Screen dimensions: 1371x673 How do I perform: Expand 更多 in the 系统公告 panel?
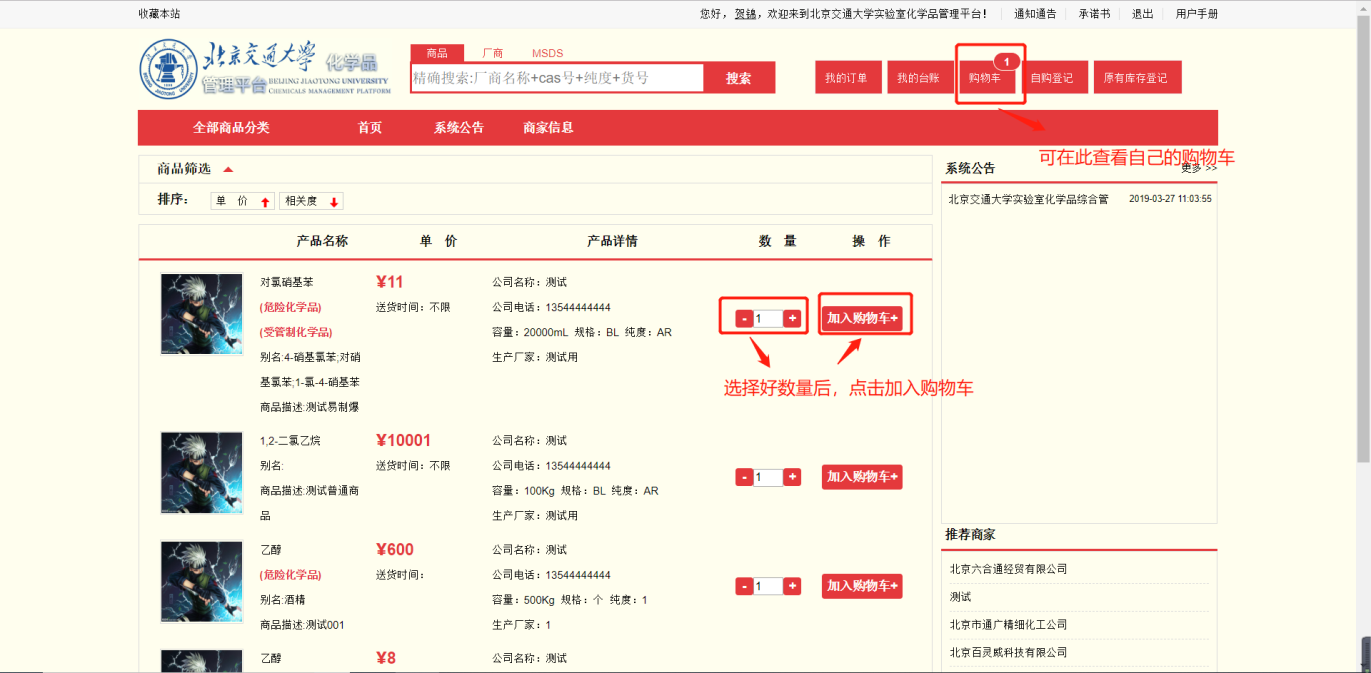[1198, 168]
